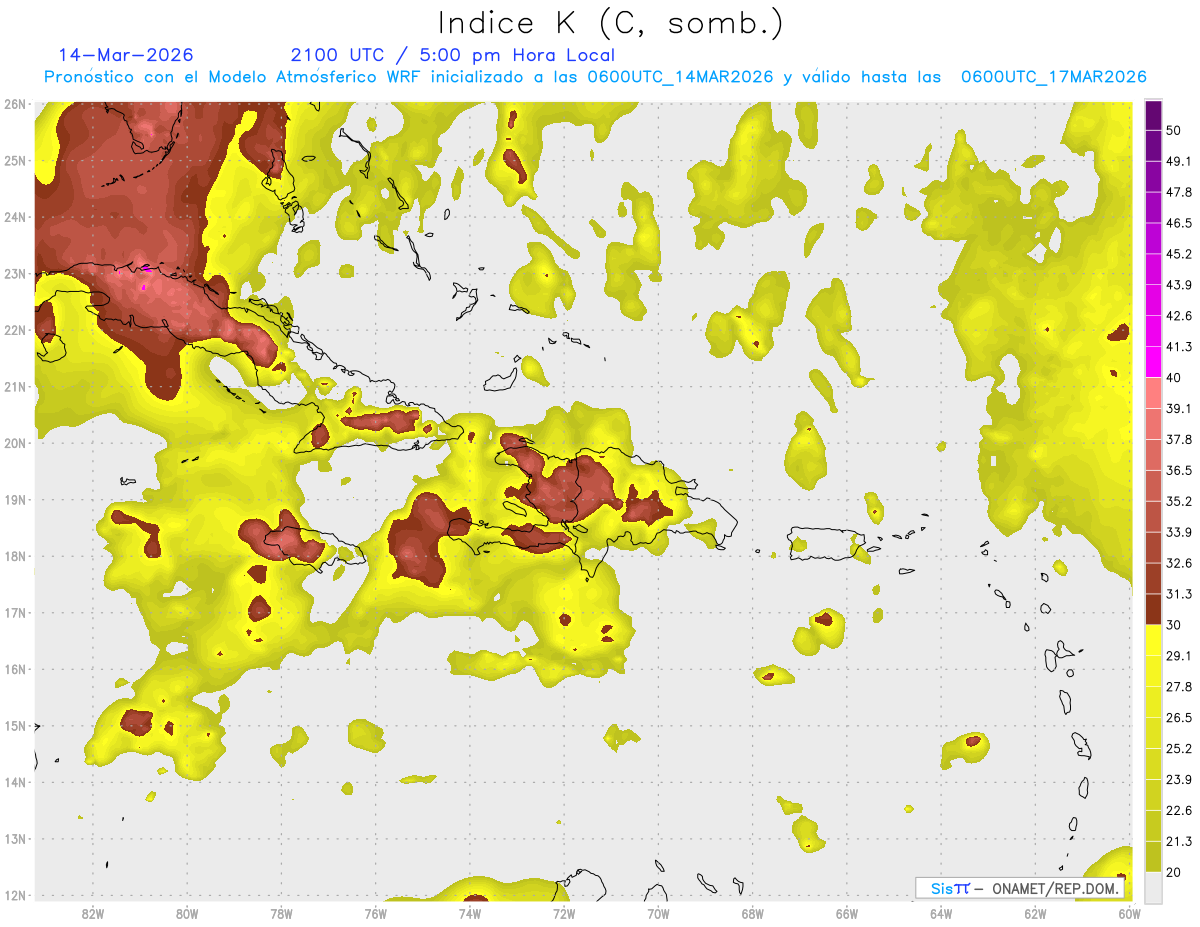This screenshot has width=1200, height=927.
Task: Click the latitude label '14N'
Action: [15, 783]
